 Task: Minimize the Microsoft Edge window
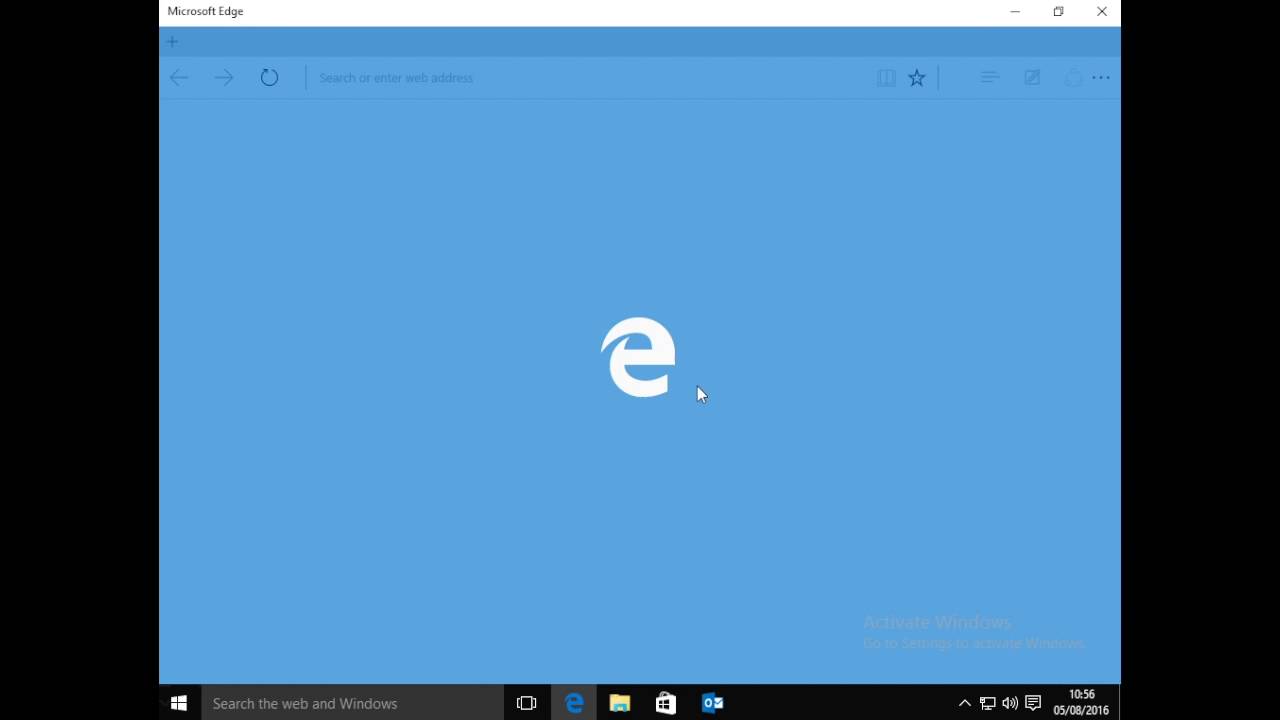tap(1015, 12)
